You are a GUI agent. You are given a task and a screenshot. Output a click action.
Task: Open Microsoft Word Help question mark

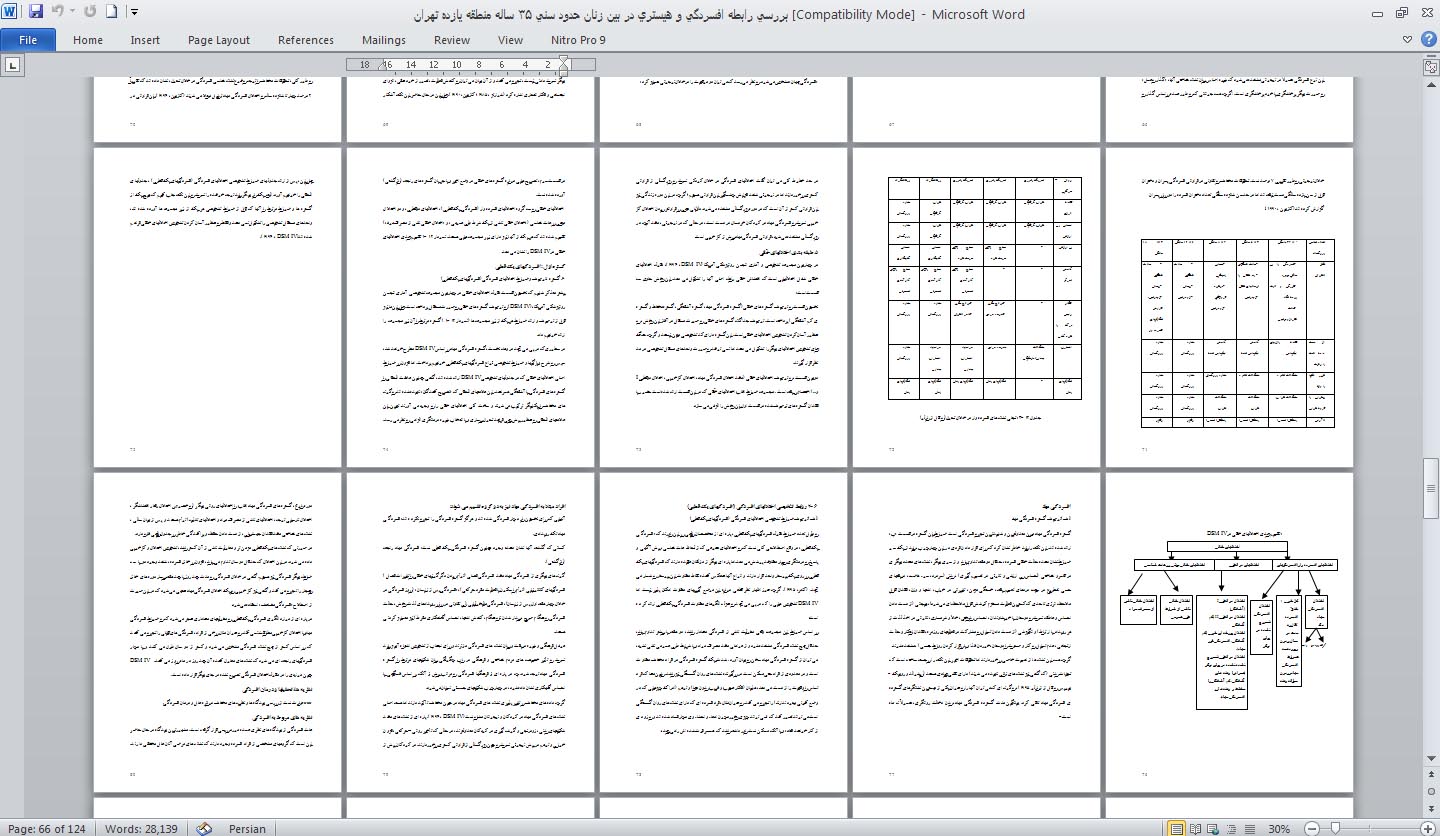tap(1427, 40)
